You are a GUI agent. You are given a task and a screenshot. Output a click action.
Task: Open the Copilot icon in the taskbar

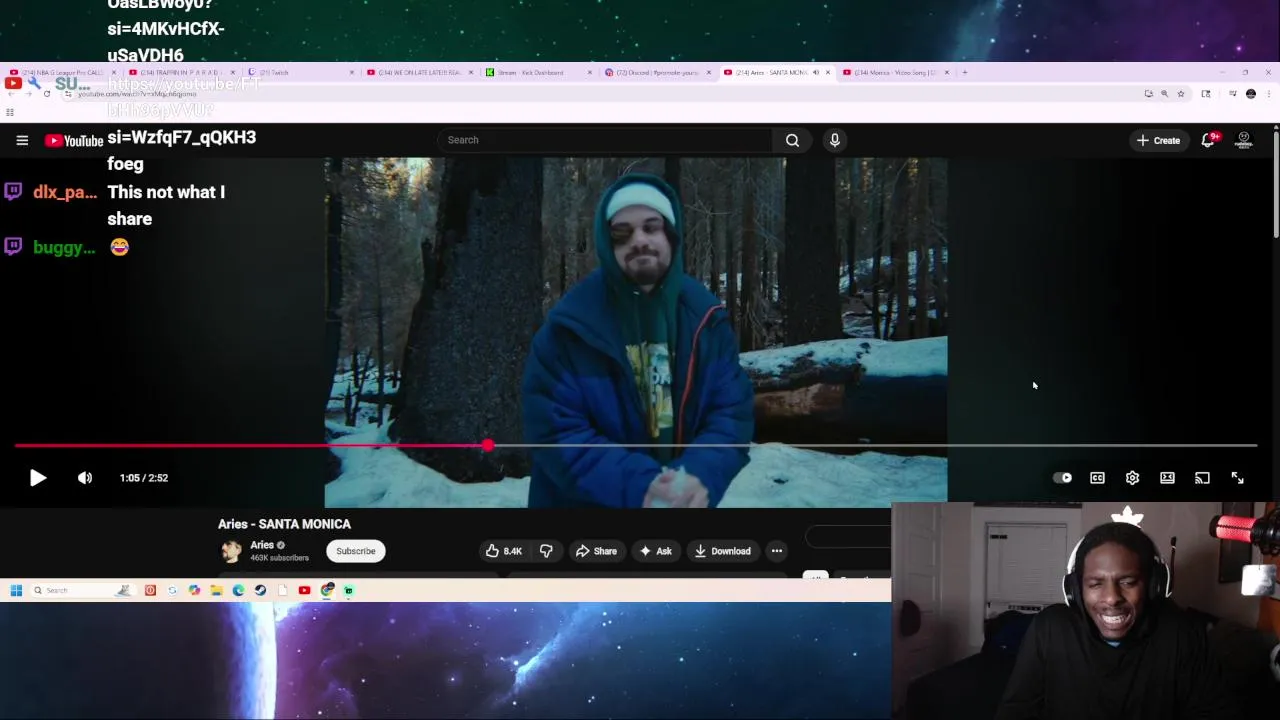[x=194, y=590]
